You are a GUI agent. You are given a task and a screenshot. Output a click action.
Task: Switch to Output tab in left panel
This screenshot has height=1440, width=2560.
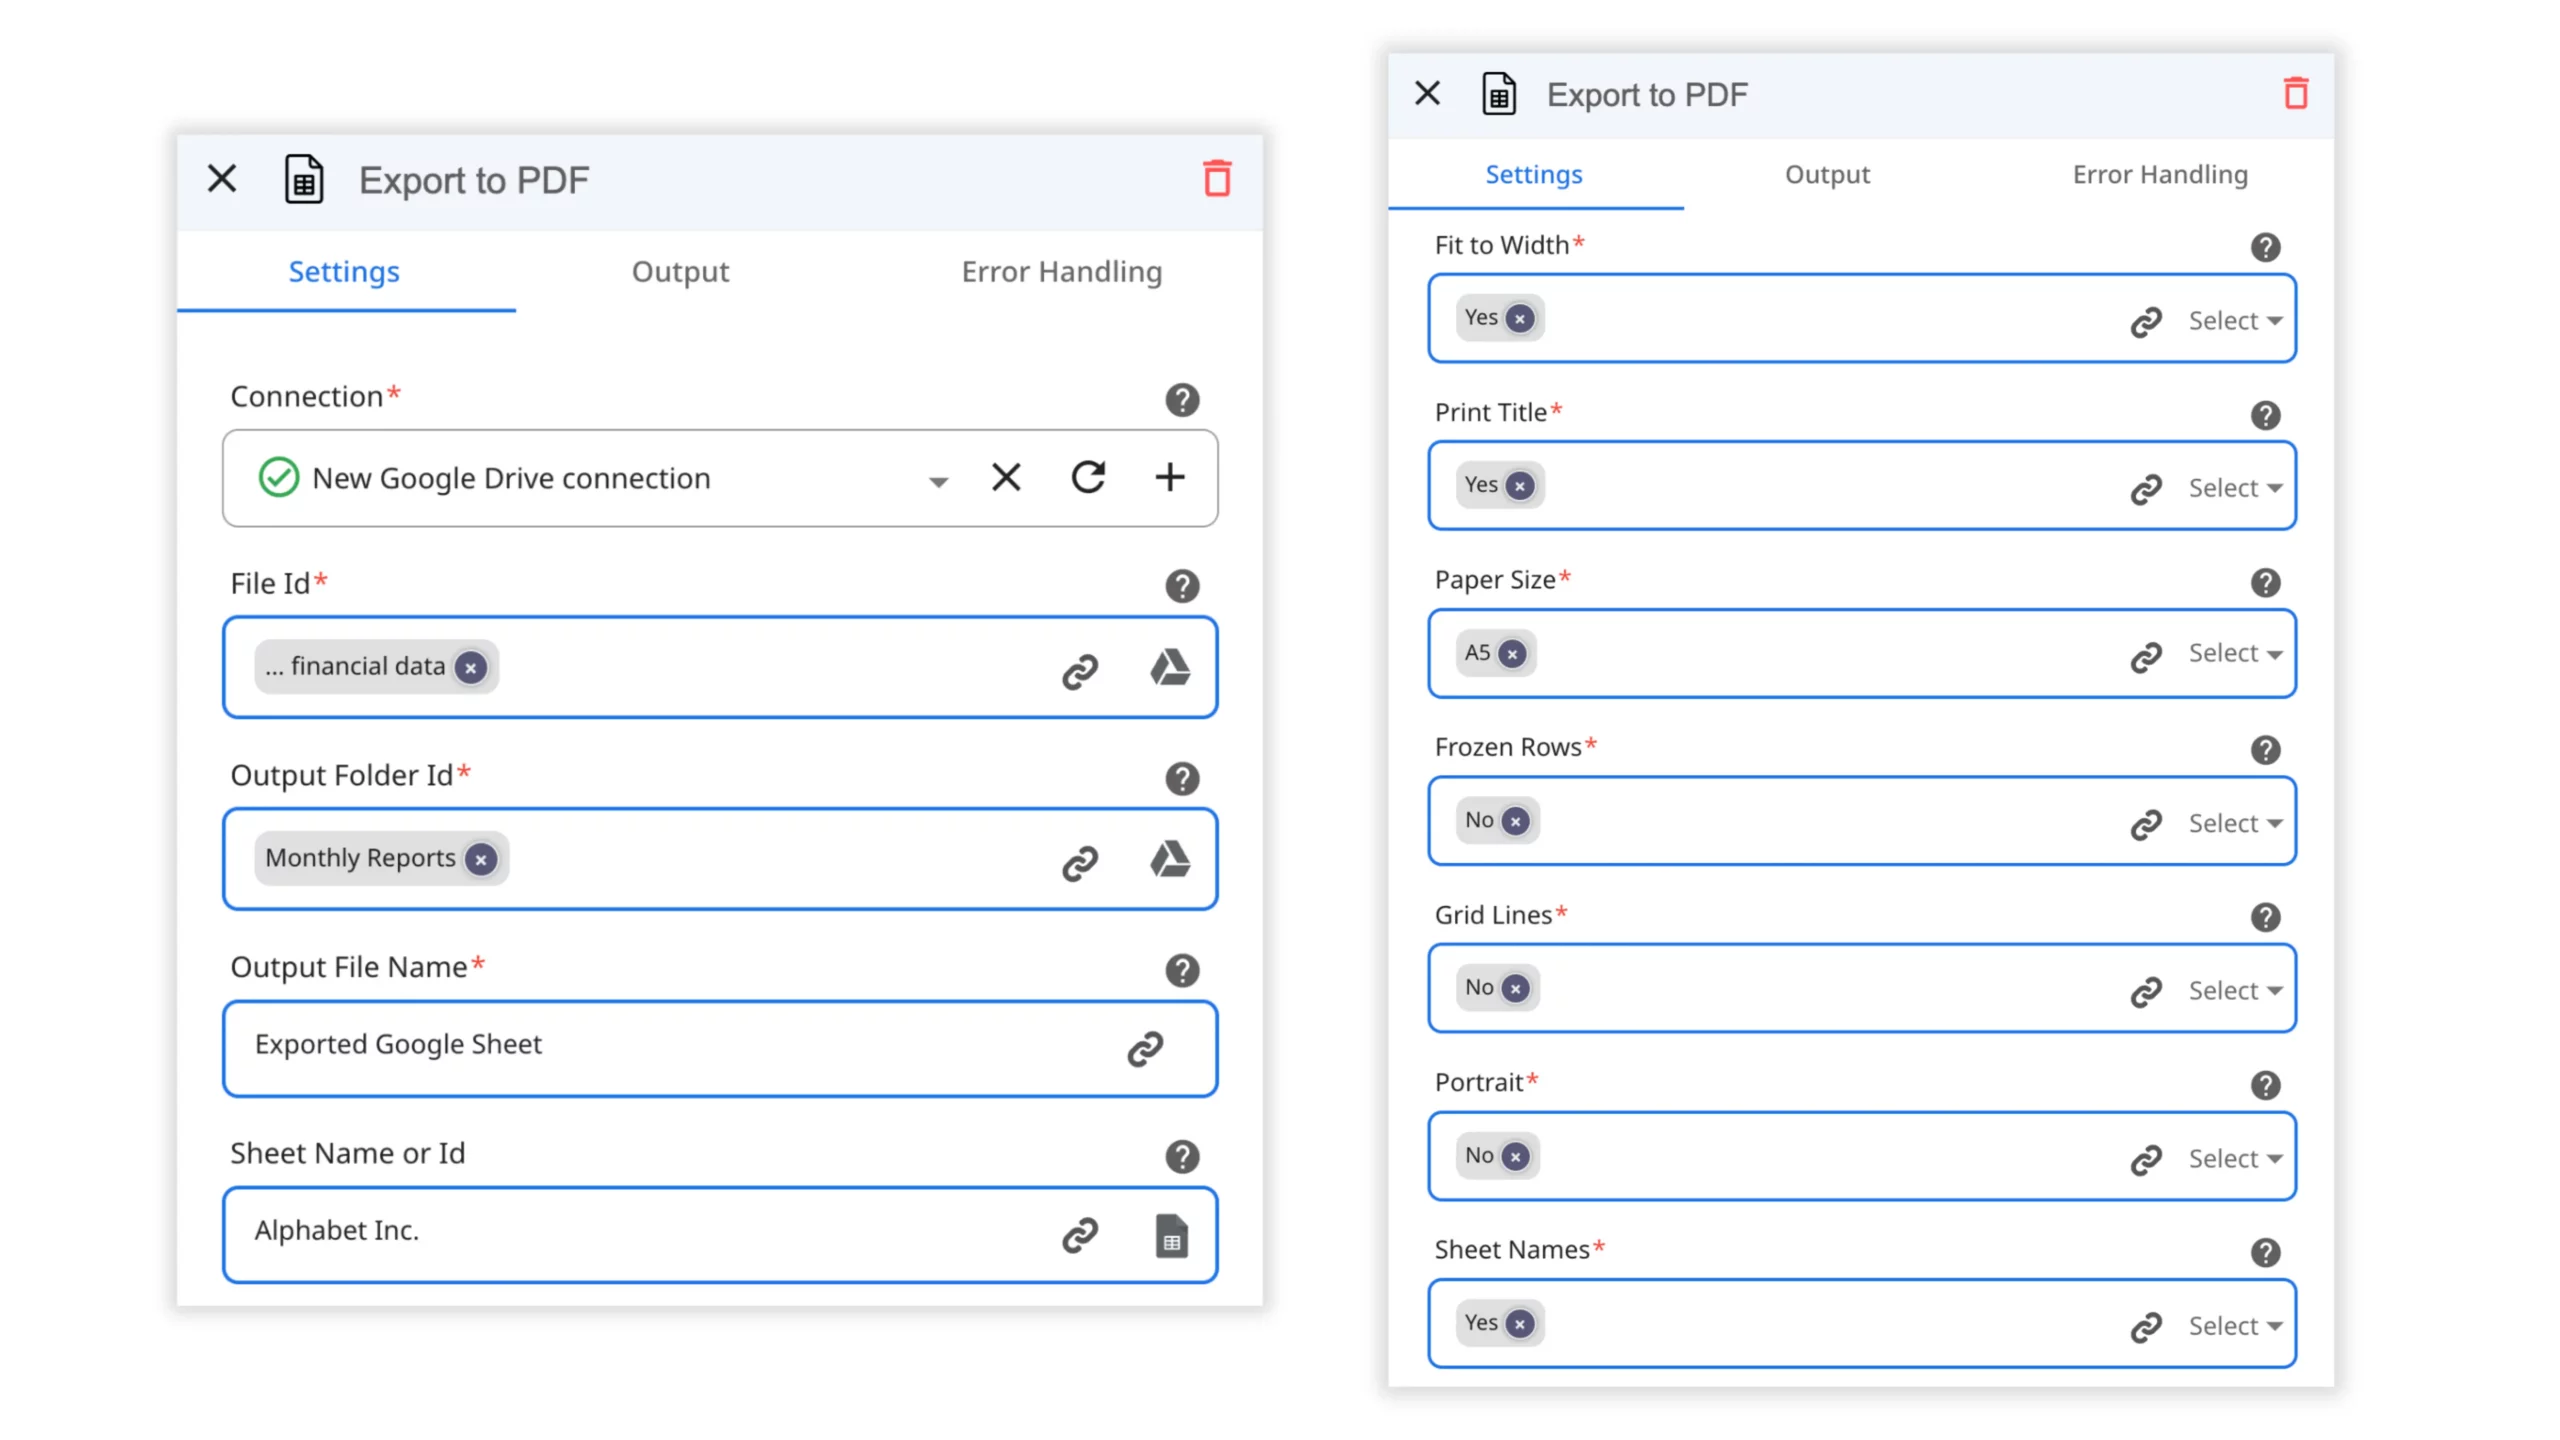pyautogui.click(x=680, y=272)
